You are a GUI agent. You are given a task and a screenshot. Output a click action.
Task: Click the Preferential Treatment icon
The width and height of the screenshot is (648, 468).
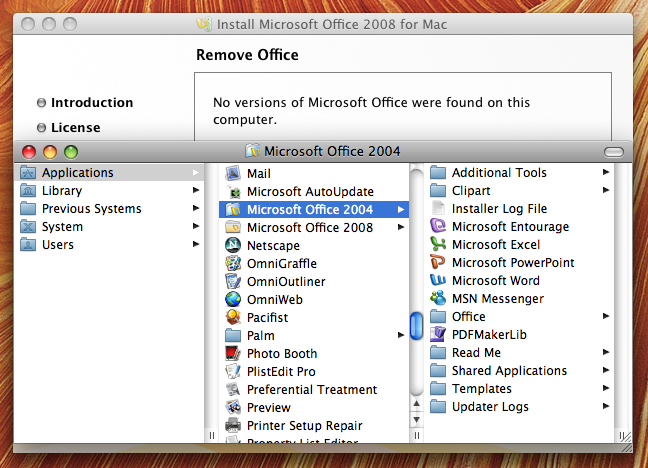(x=233, y=389)
